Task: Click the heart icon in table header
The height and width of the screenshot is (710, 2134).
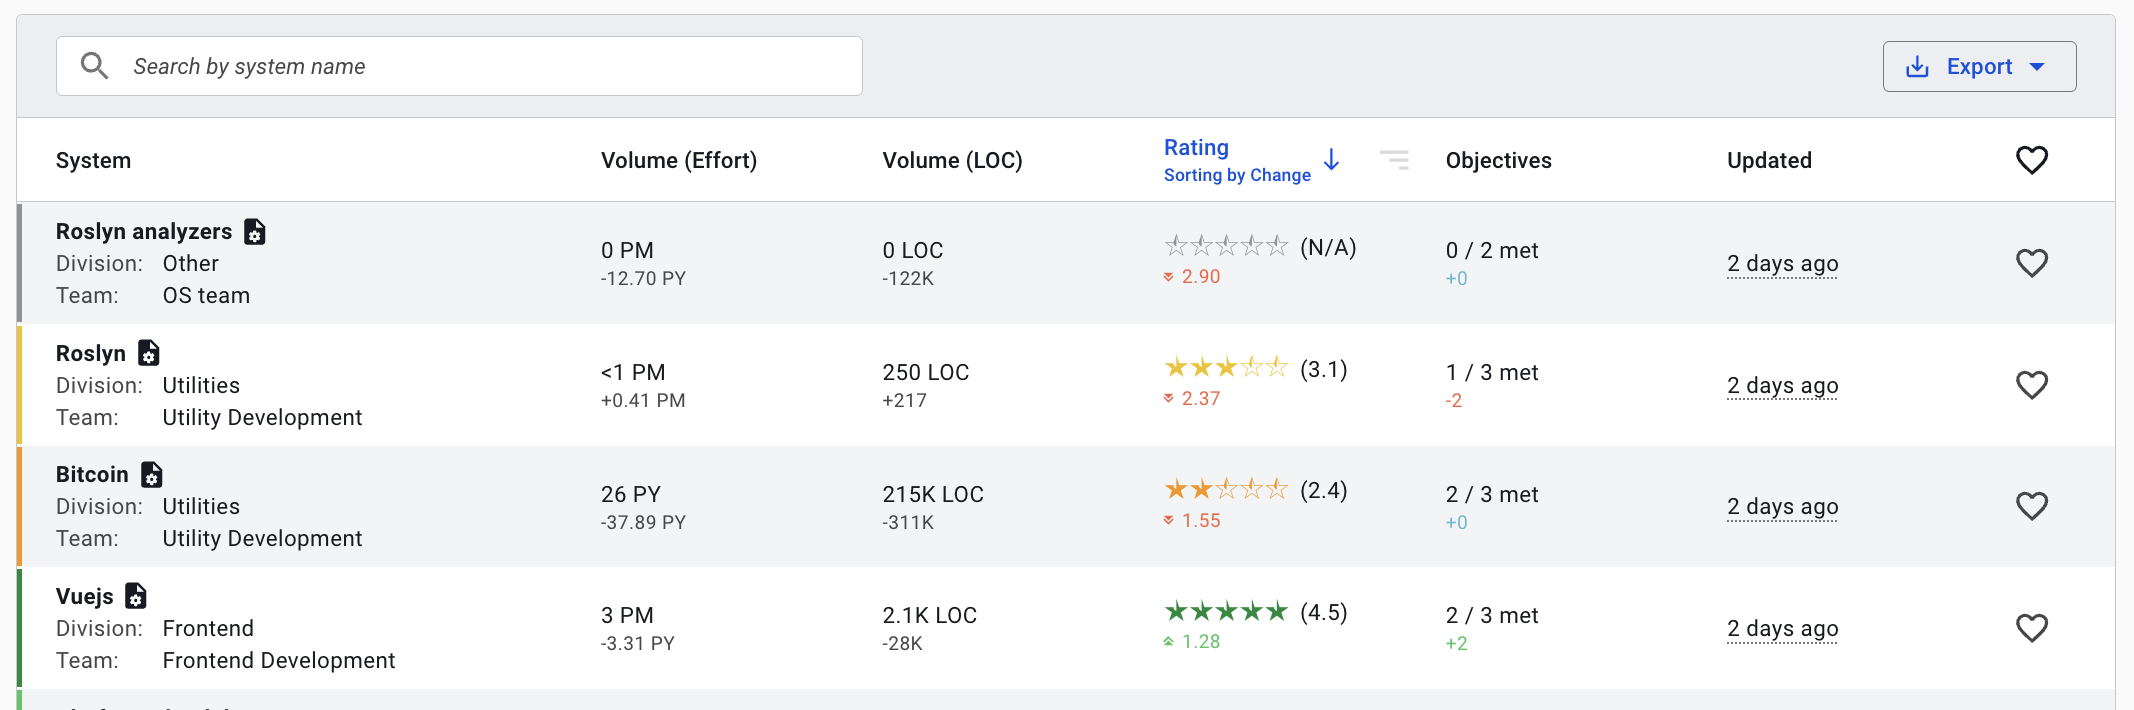Action: pos(2031,160)
